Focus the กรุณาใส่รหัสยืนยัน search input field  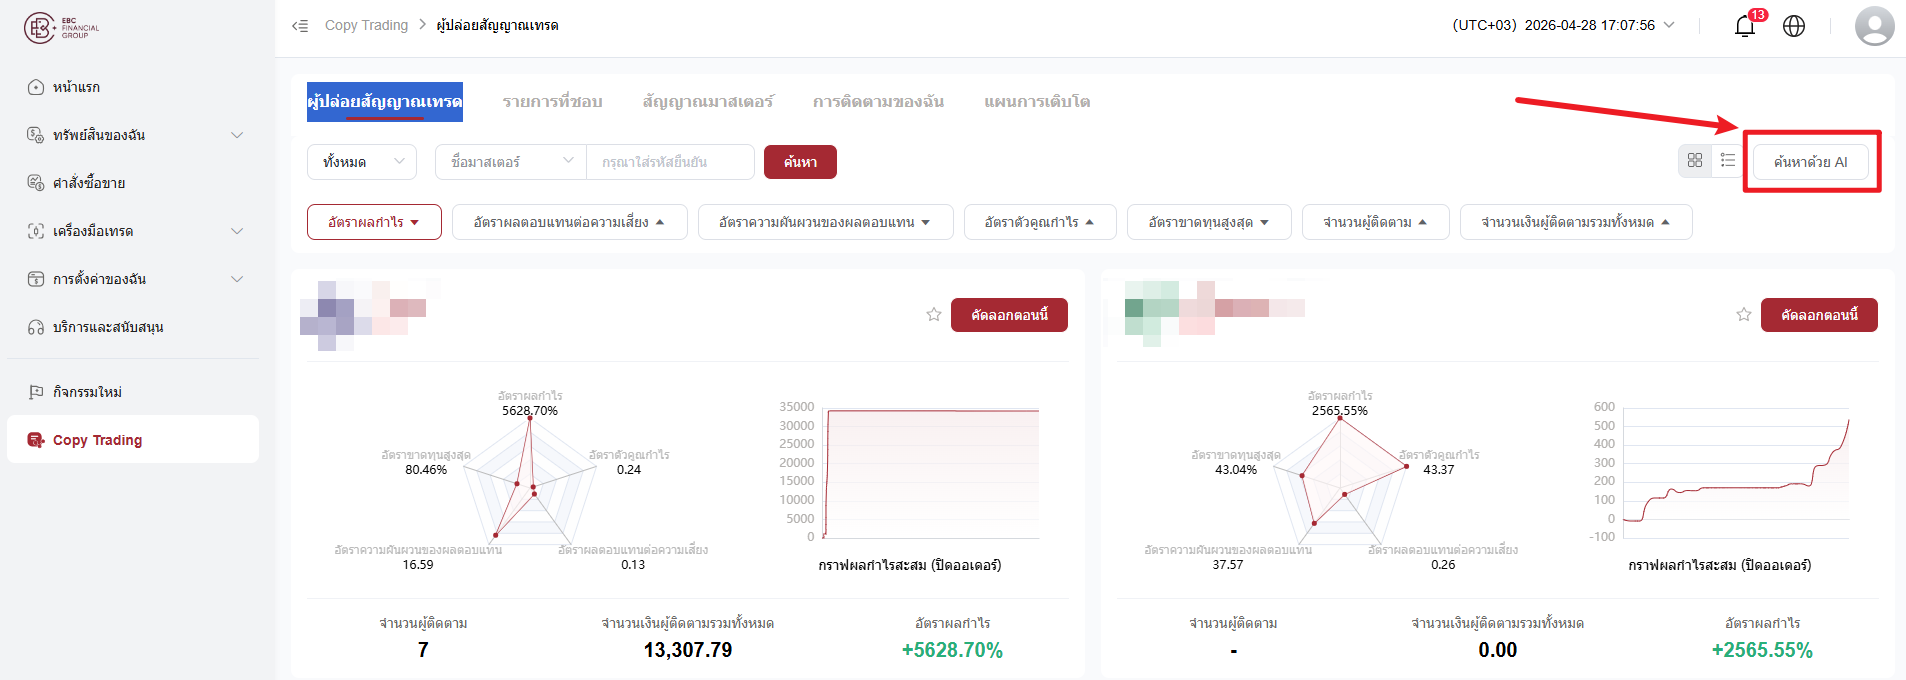pyautogui.click(x=670, y=162)
